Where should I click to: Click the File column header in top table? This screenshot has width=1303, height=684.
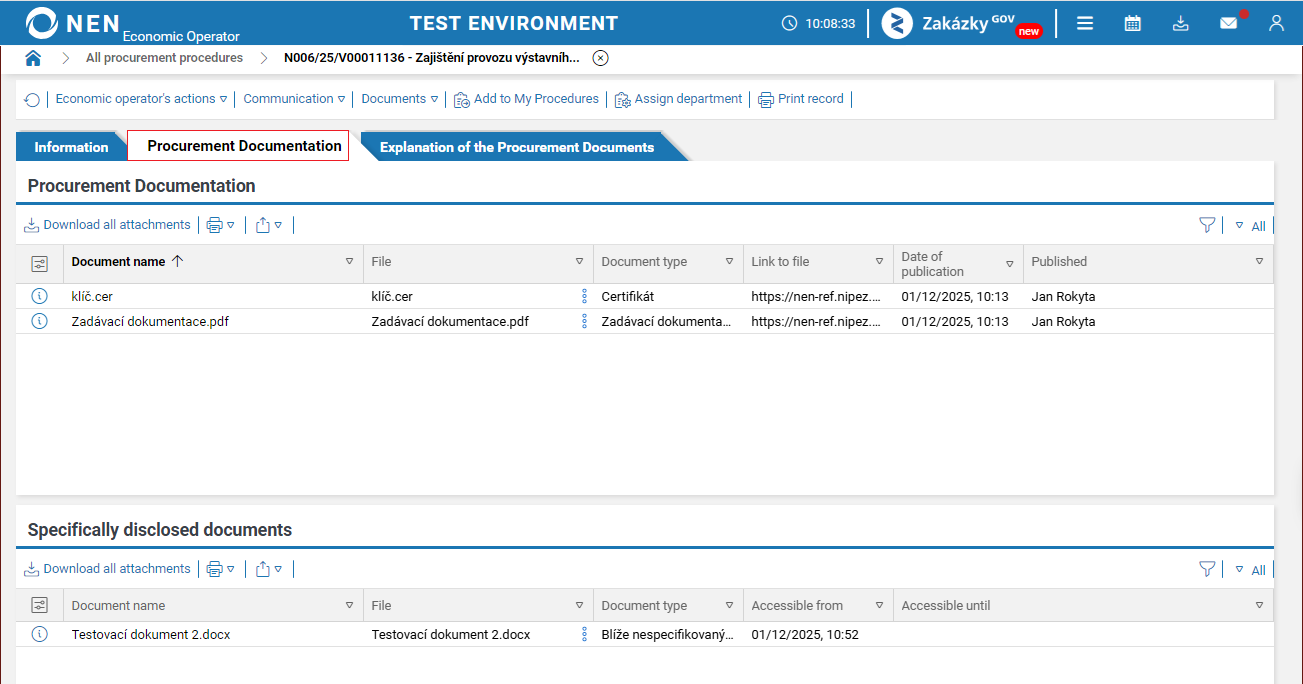pyautogui.click(x=381, y=261)
